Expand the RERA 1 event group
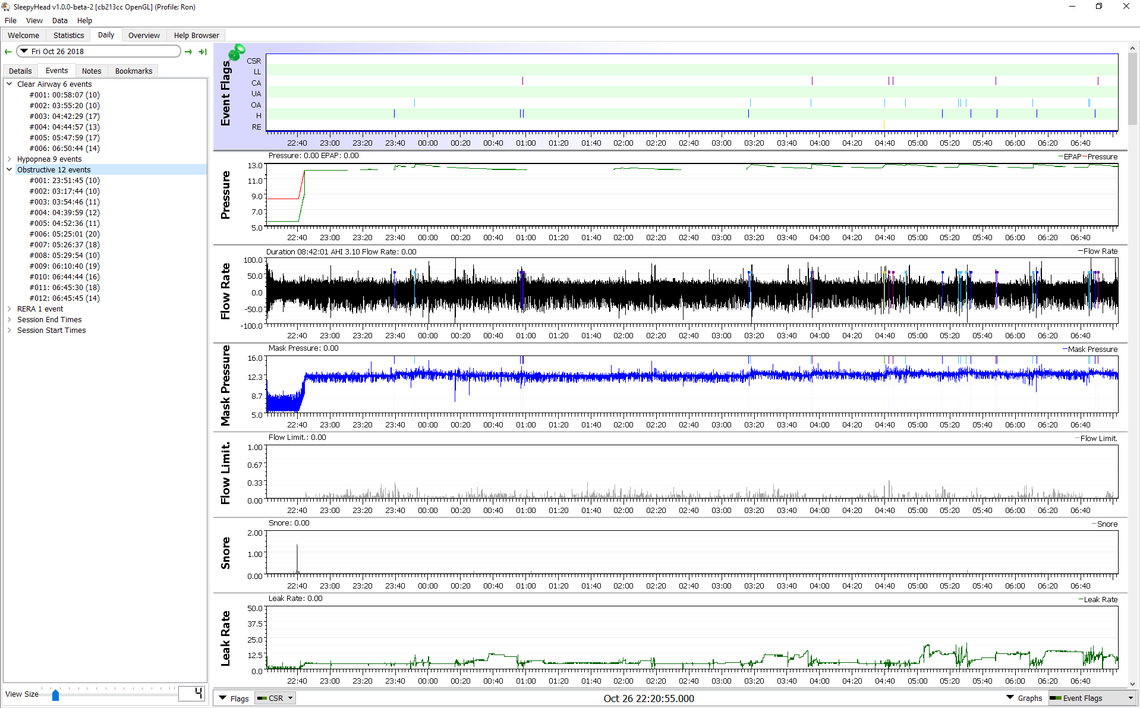Image resolution: width=1140 pixels, height=708 pixels. (9, 309)
